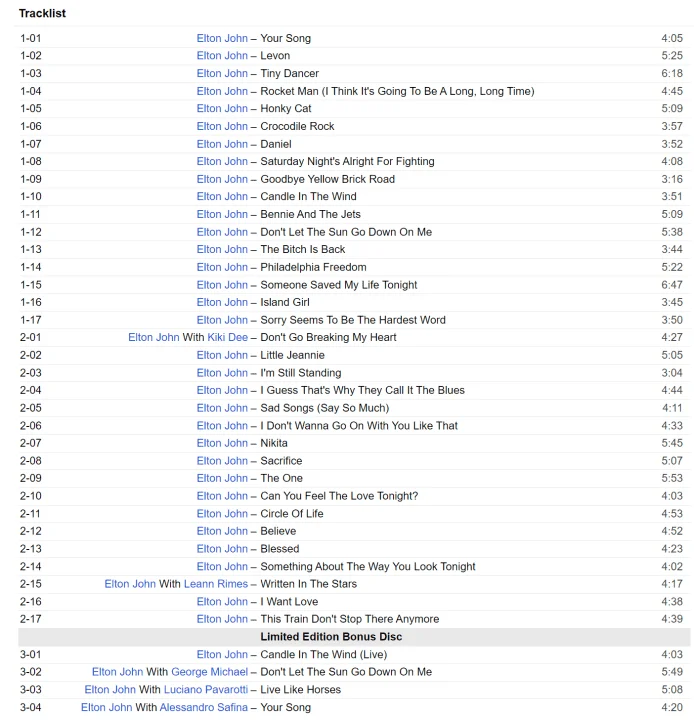Select duration 4:38 for I Want Love
The height and width of the screenshot is (720, 694).
coord(672,602)
